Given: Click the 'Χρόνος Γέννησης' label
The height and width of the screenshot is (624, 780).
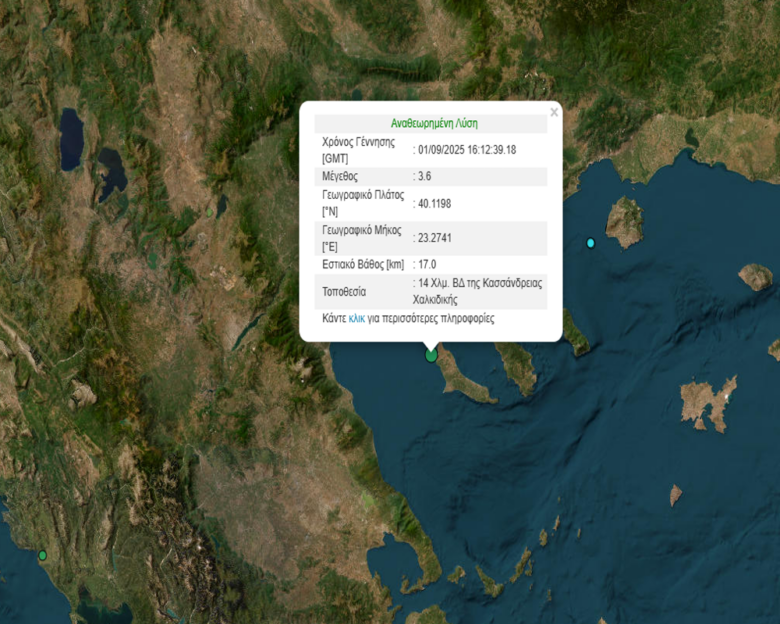Looking at the screenshot, I should point(359,142).
